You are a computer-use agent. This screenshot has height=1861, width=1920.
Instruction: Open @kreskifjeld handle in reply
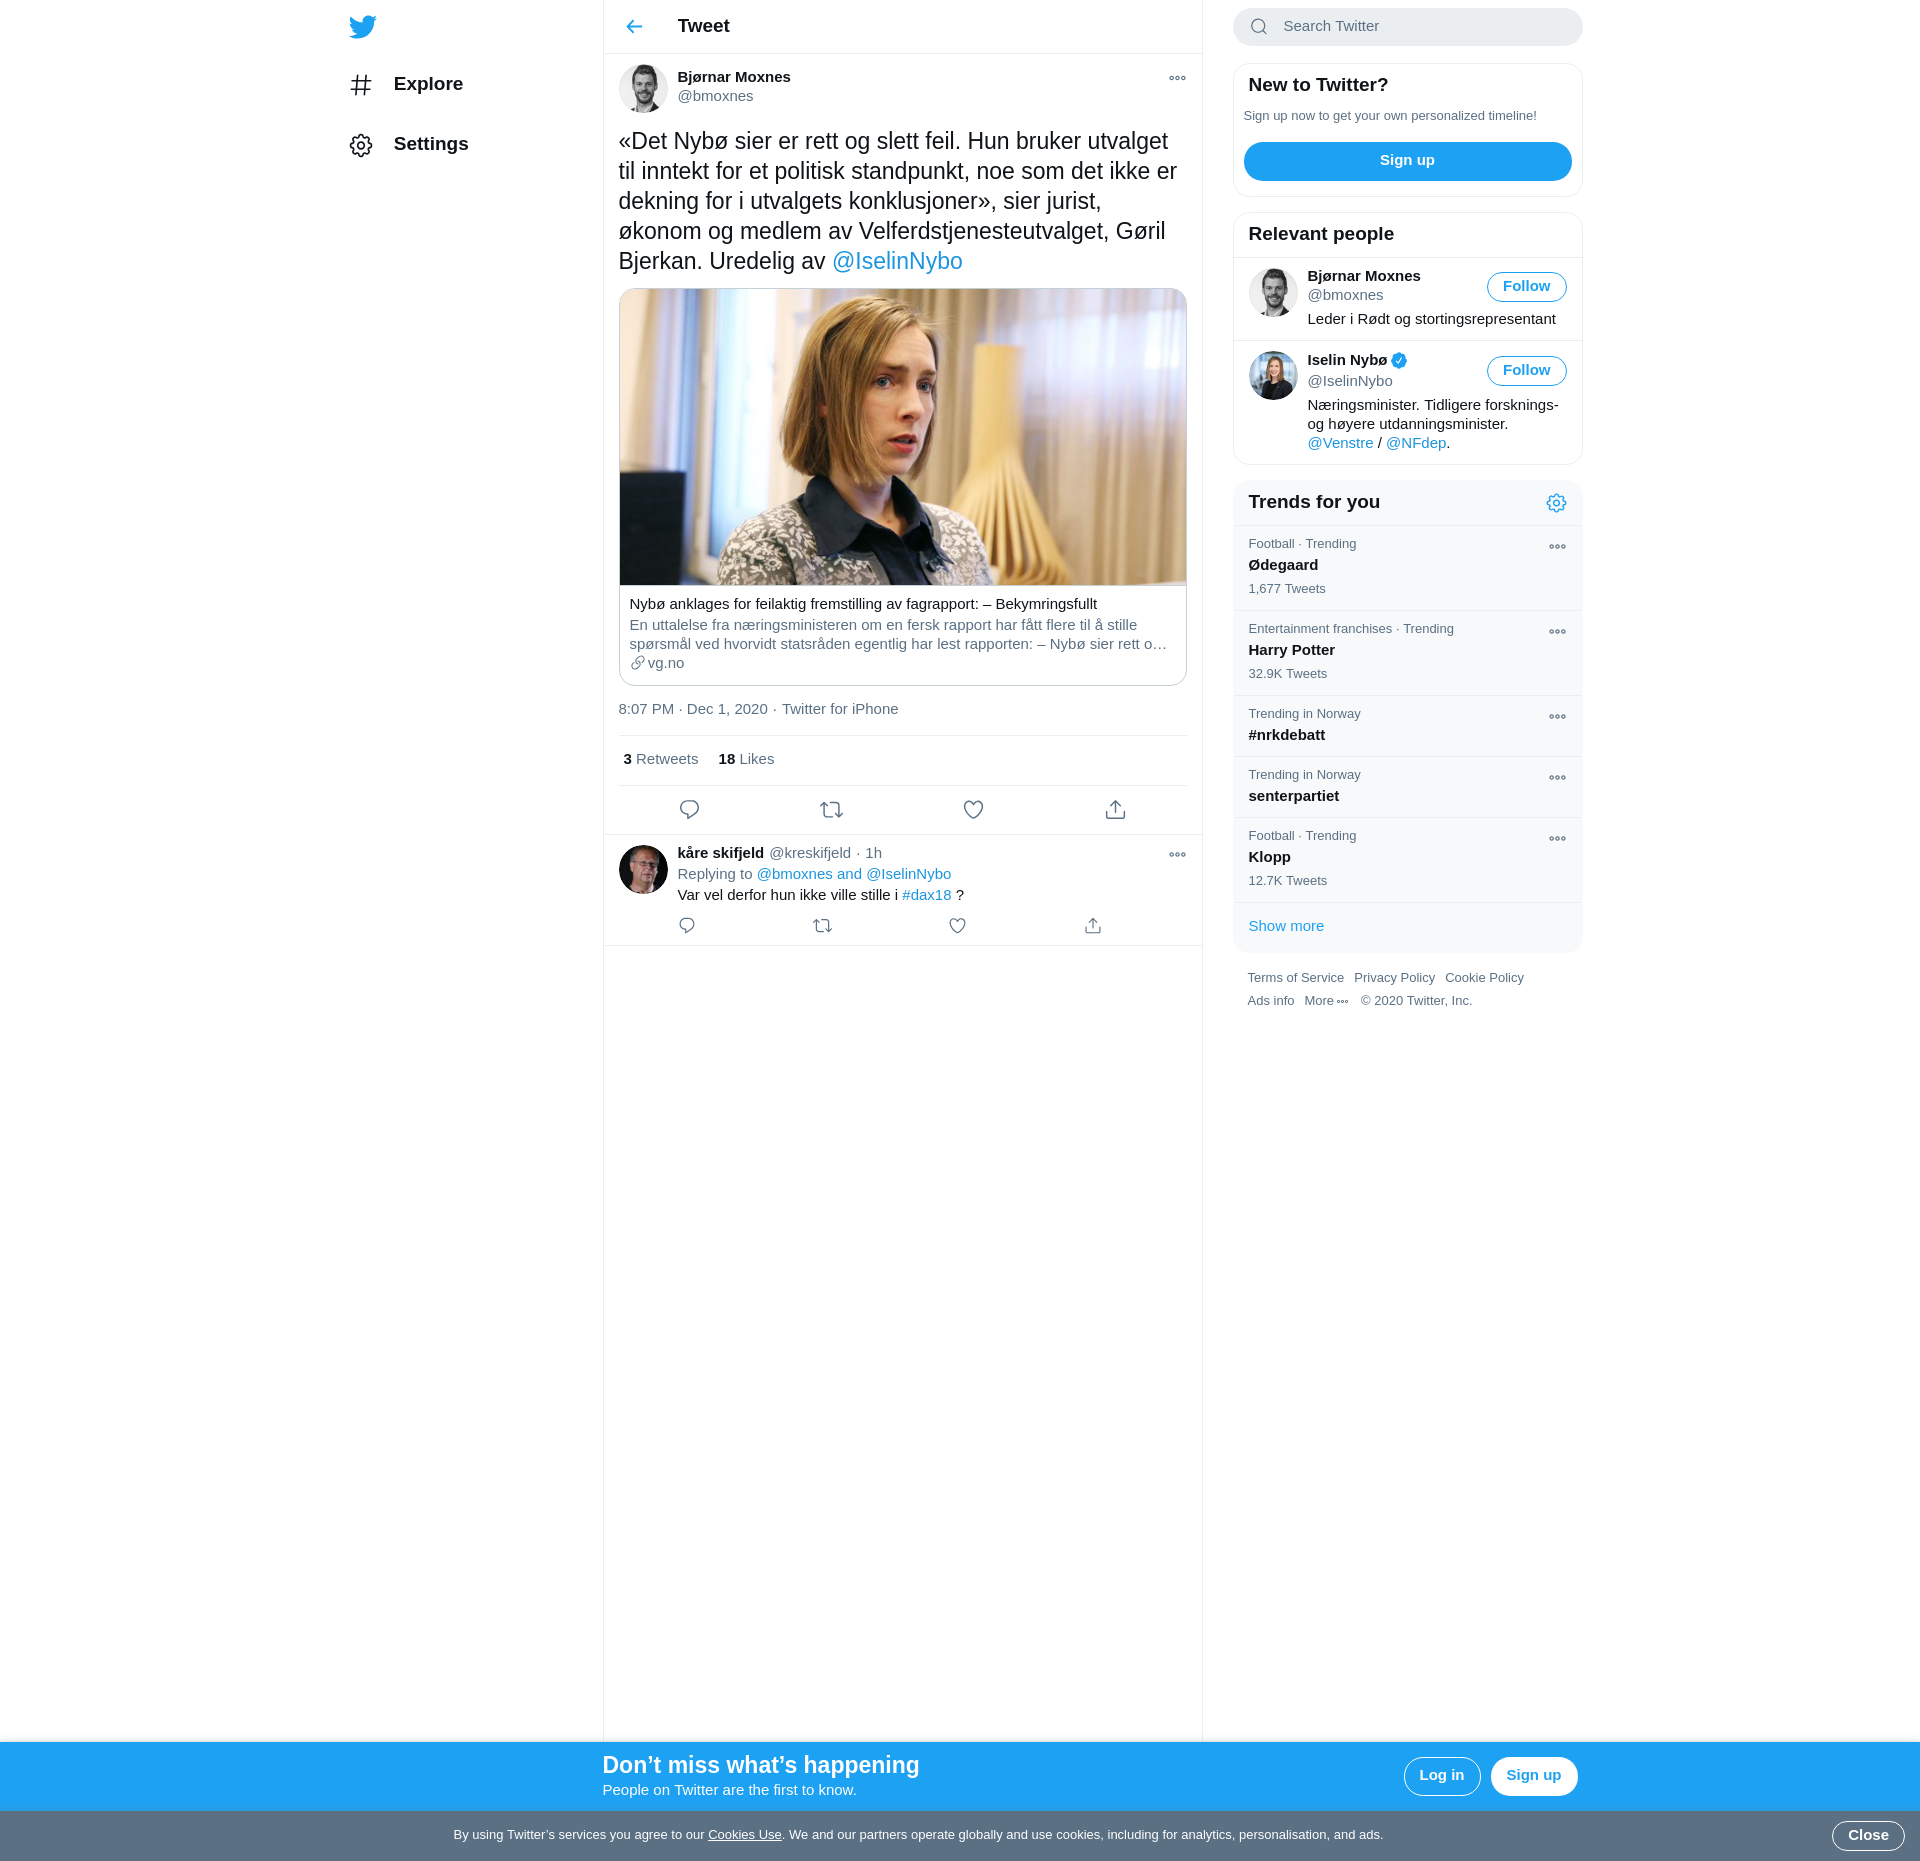809,853
